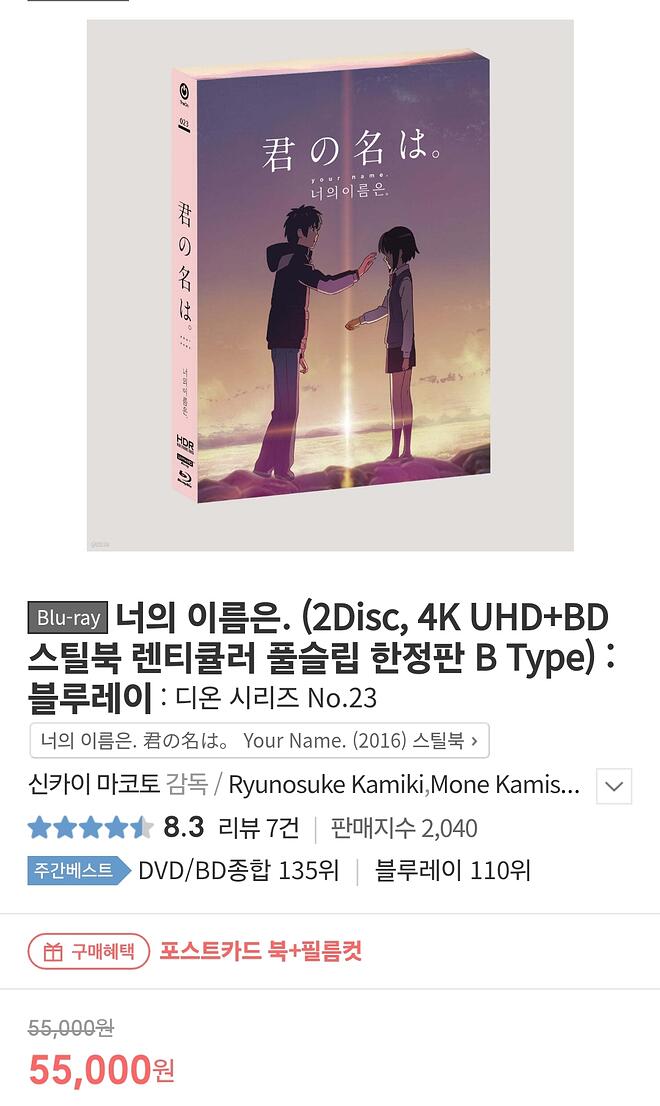This screenshot has height=1106, width=660.
Task: Click the blue star rating icons
Action: click(90, 827)
